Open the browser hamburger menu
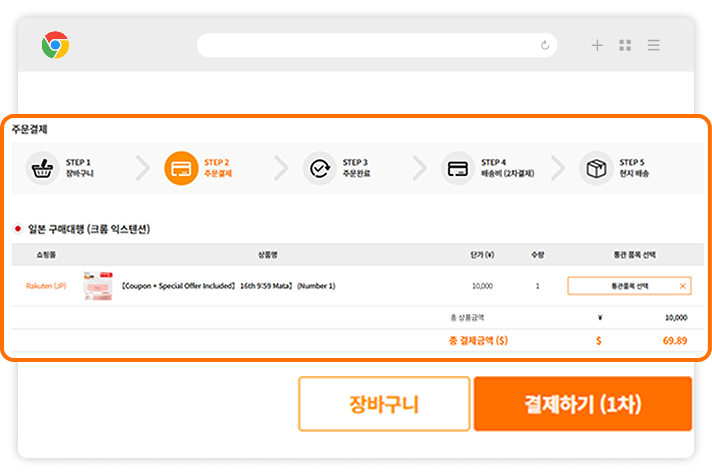Image resolution: width=712 pixels, height=475 pixels. click(653, 45)
